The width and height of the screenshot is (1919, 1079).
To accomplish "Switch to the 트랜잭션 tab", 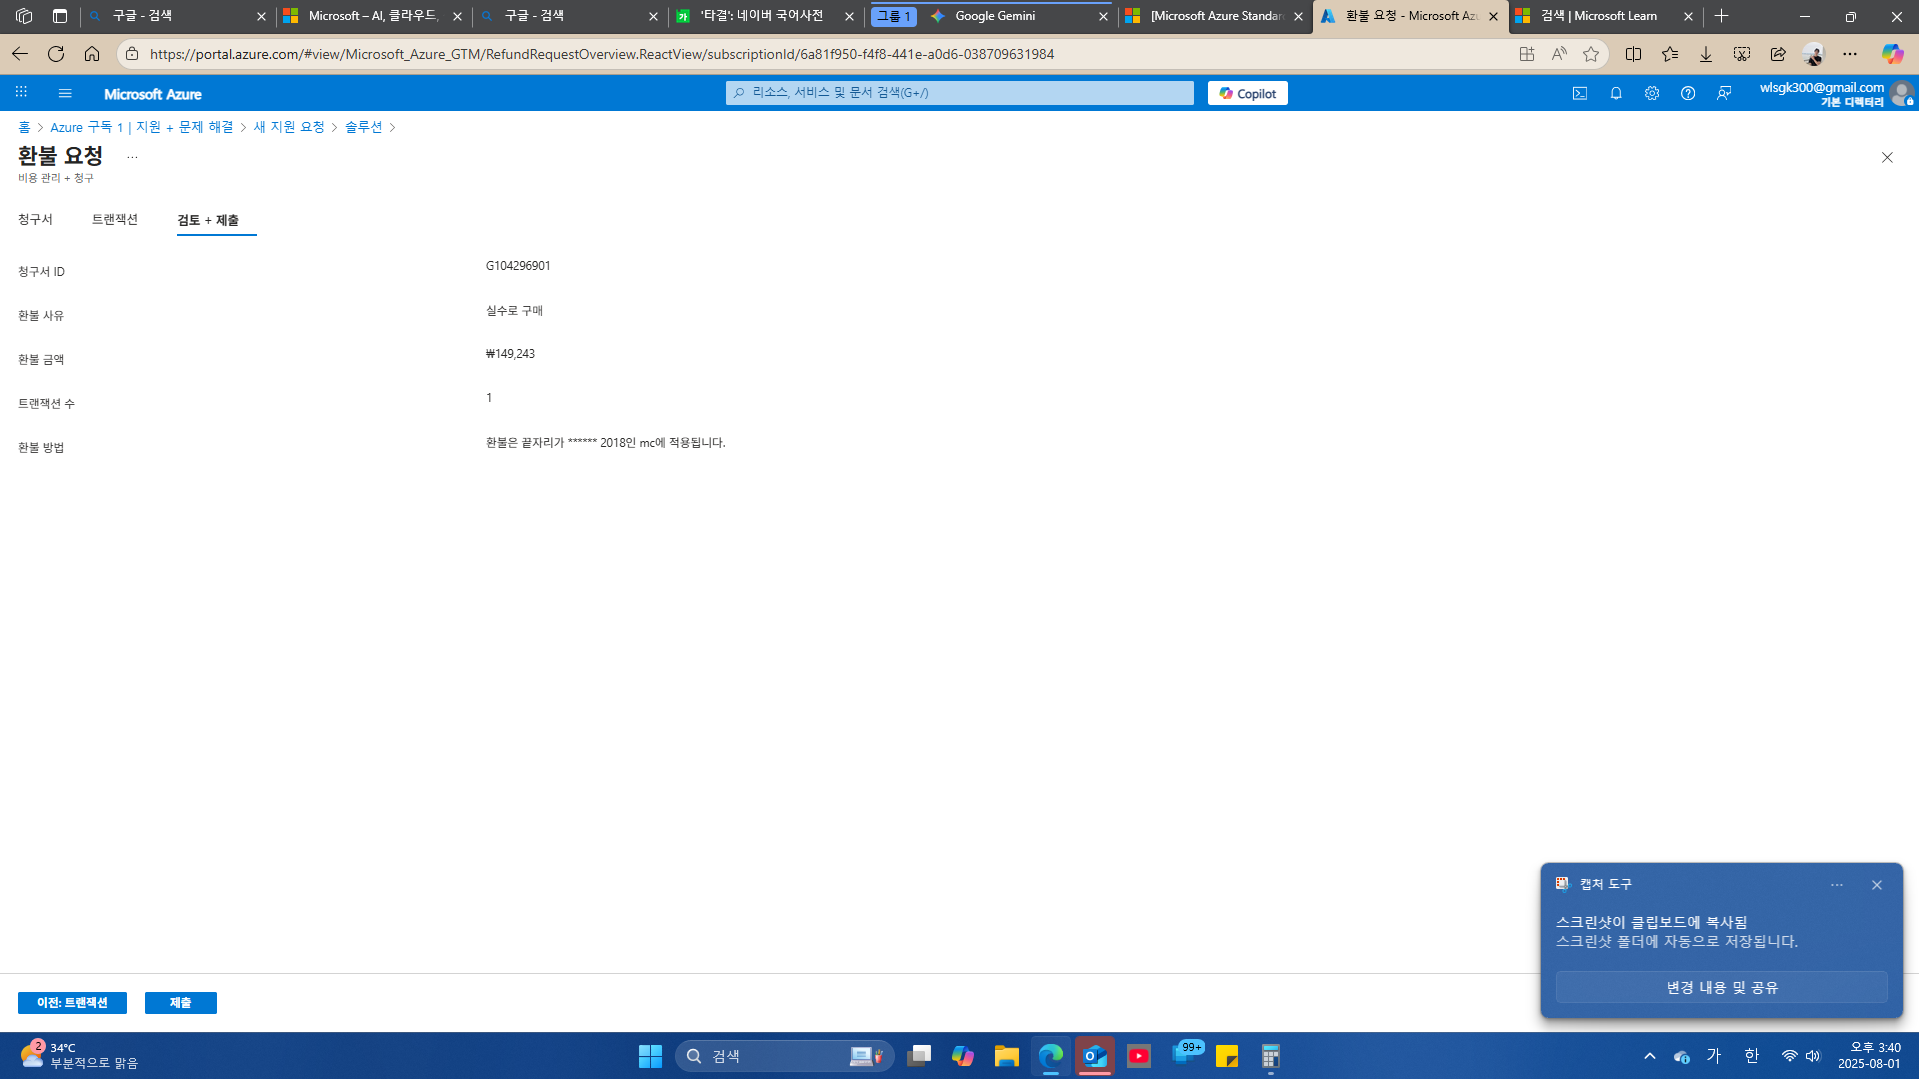I will click(115, 219).
